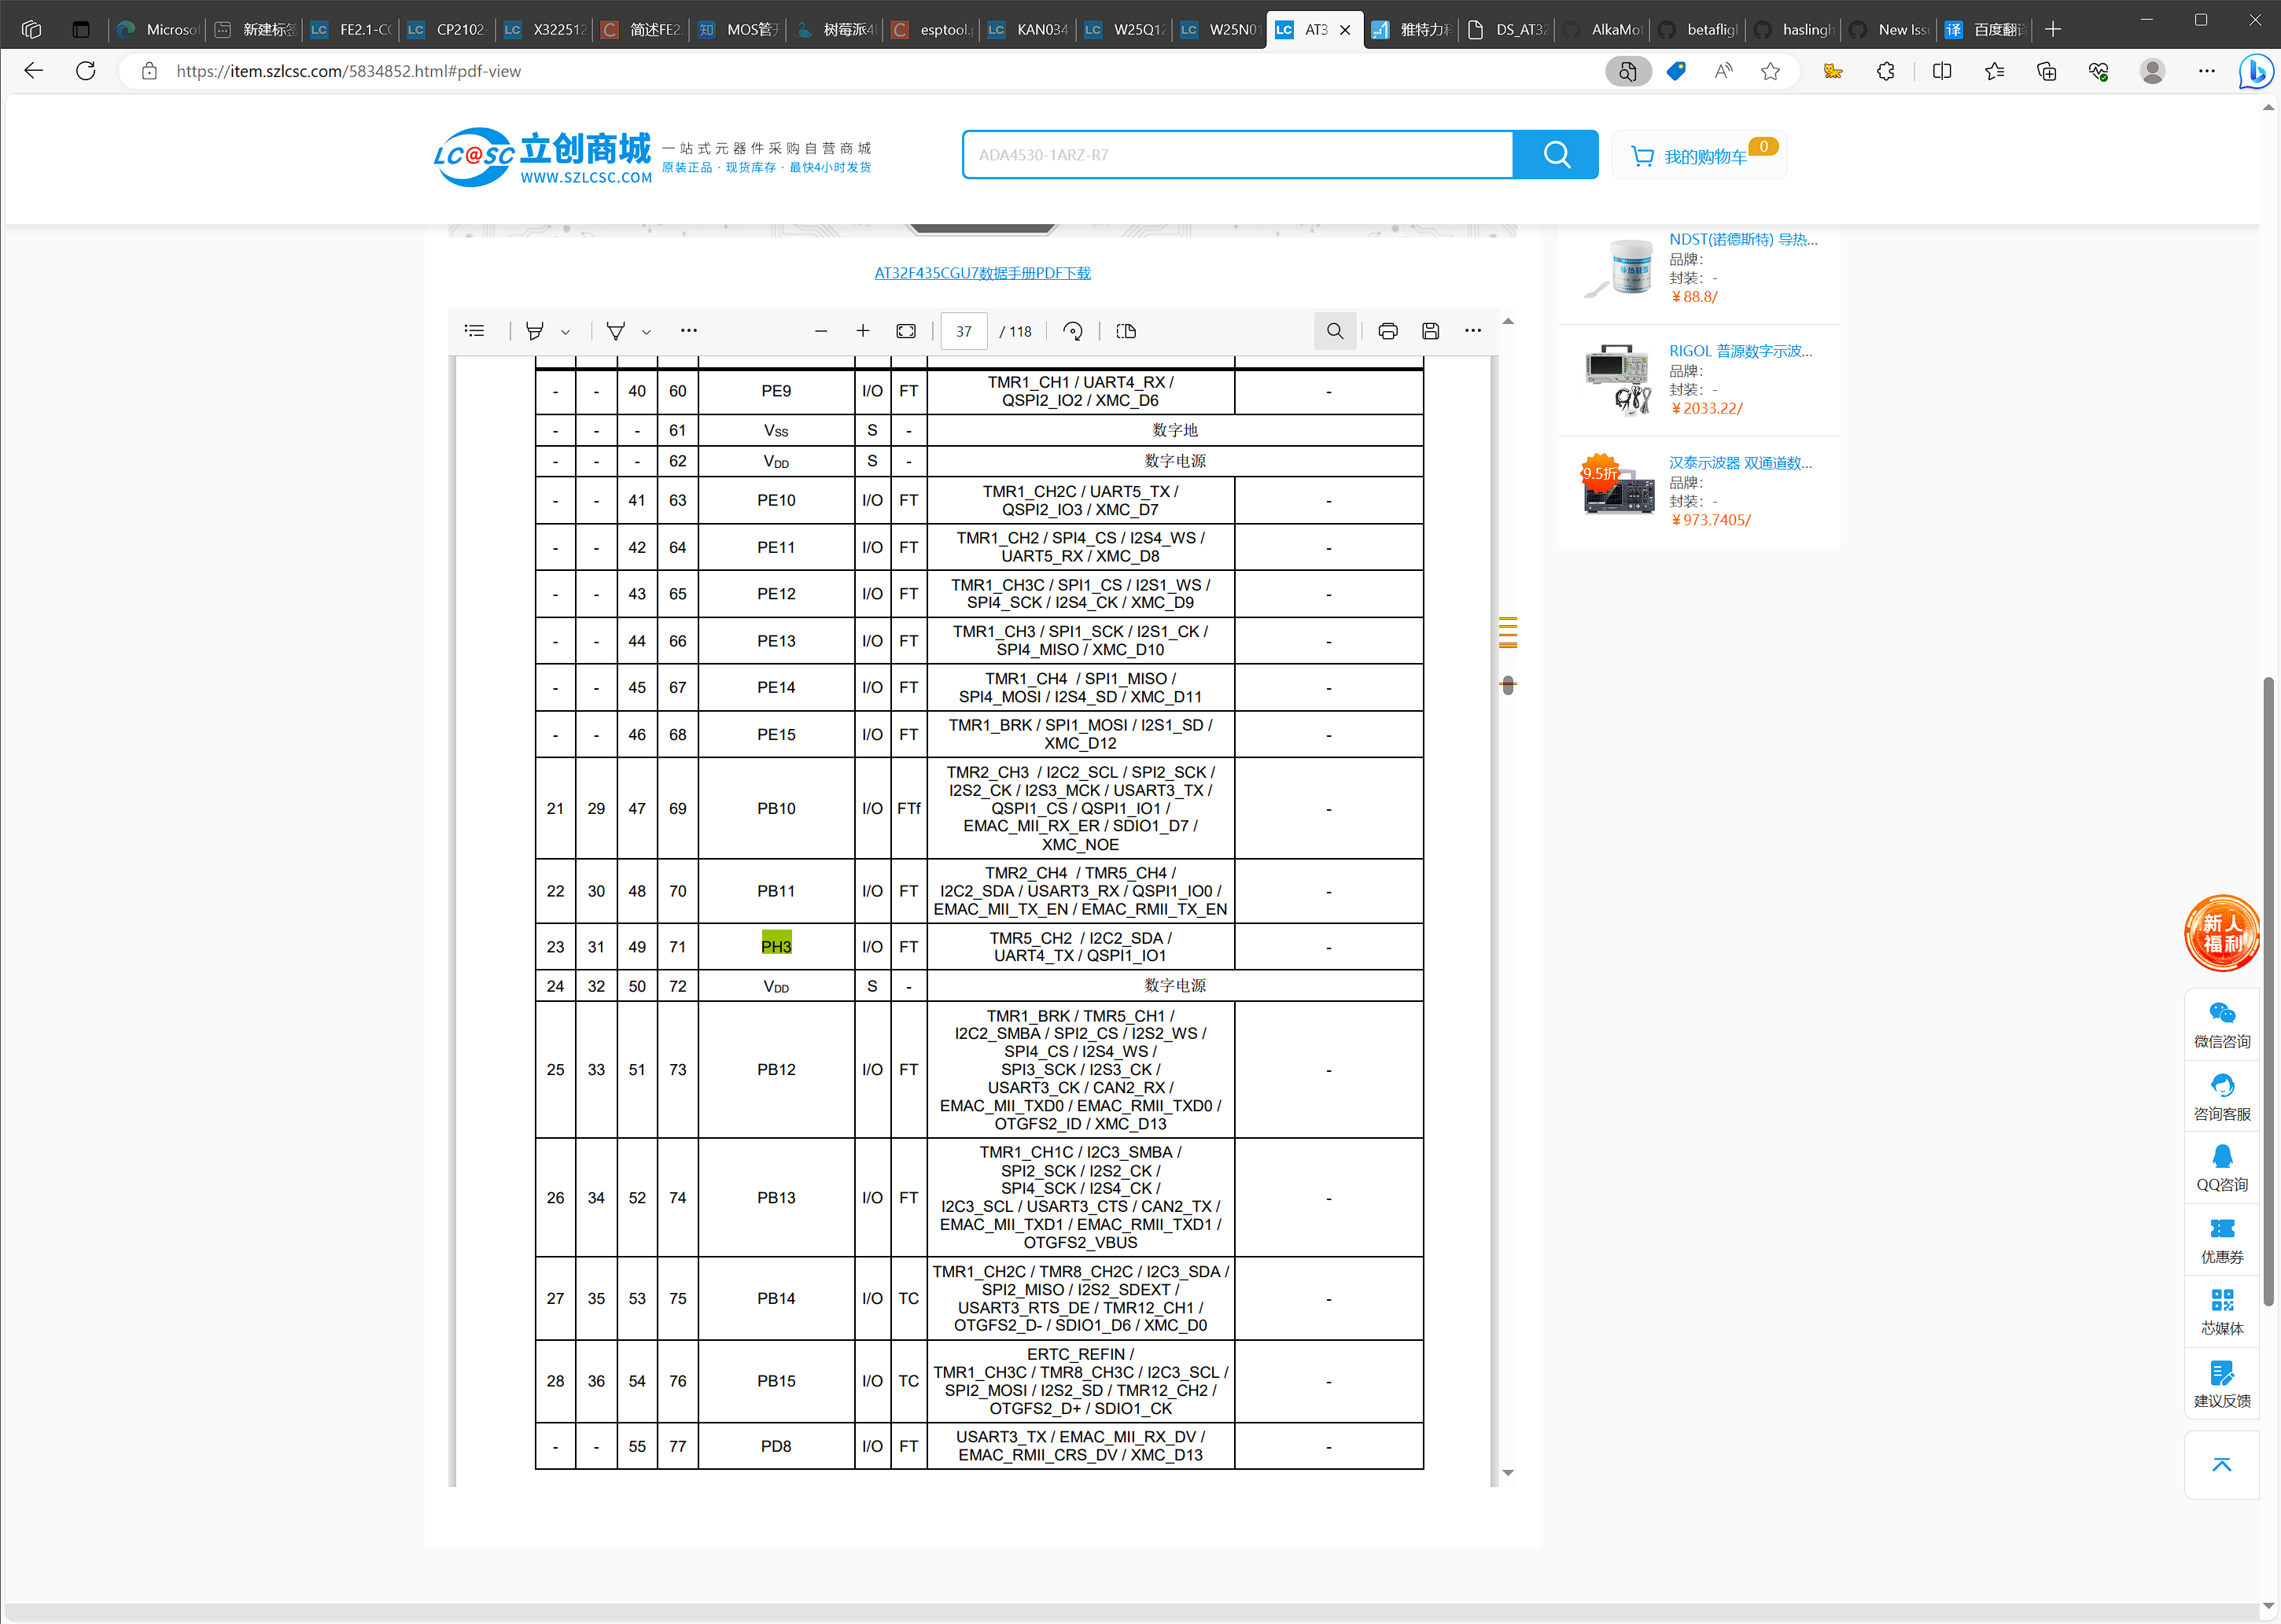Rotate the PDF page

point(1073,331)
